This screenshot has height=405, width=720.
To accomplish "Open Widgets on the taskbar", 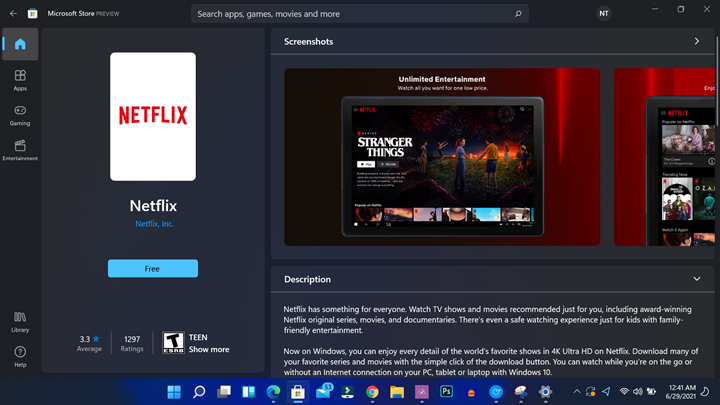I will (248, 392).
